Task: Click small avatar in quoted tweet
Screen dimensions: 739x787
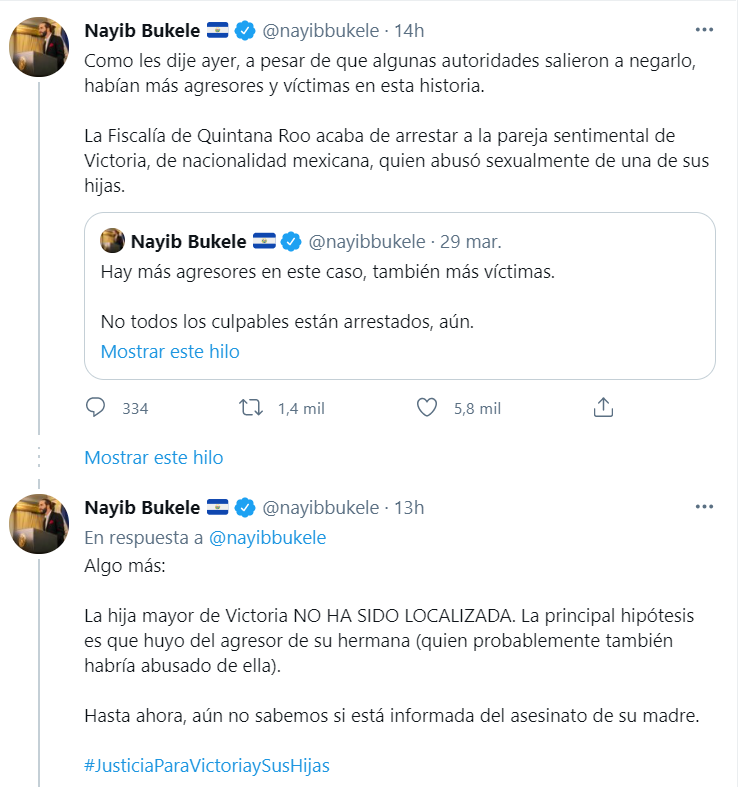Action: 113,241
